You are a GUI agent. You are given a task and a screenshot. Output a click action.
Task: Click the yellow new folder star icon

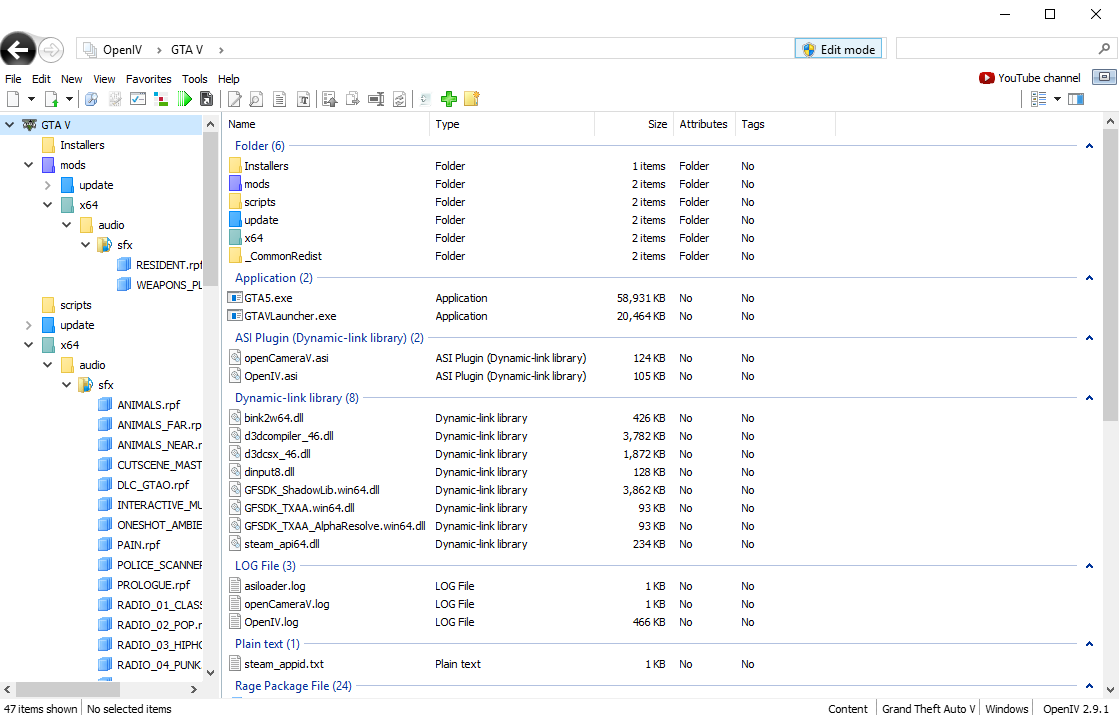[472, 99]
